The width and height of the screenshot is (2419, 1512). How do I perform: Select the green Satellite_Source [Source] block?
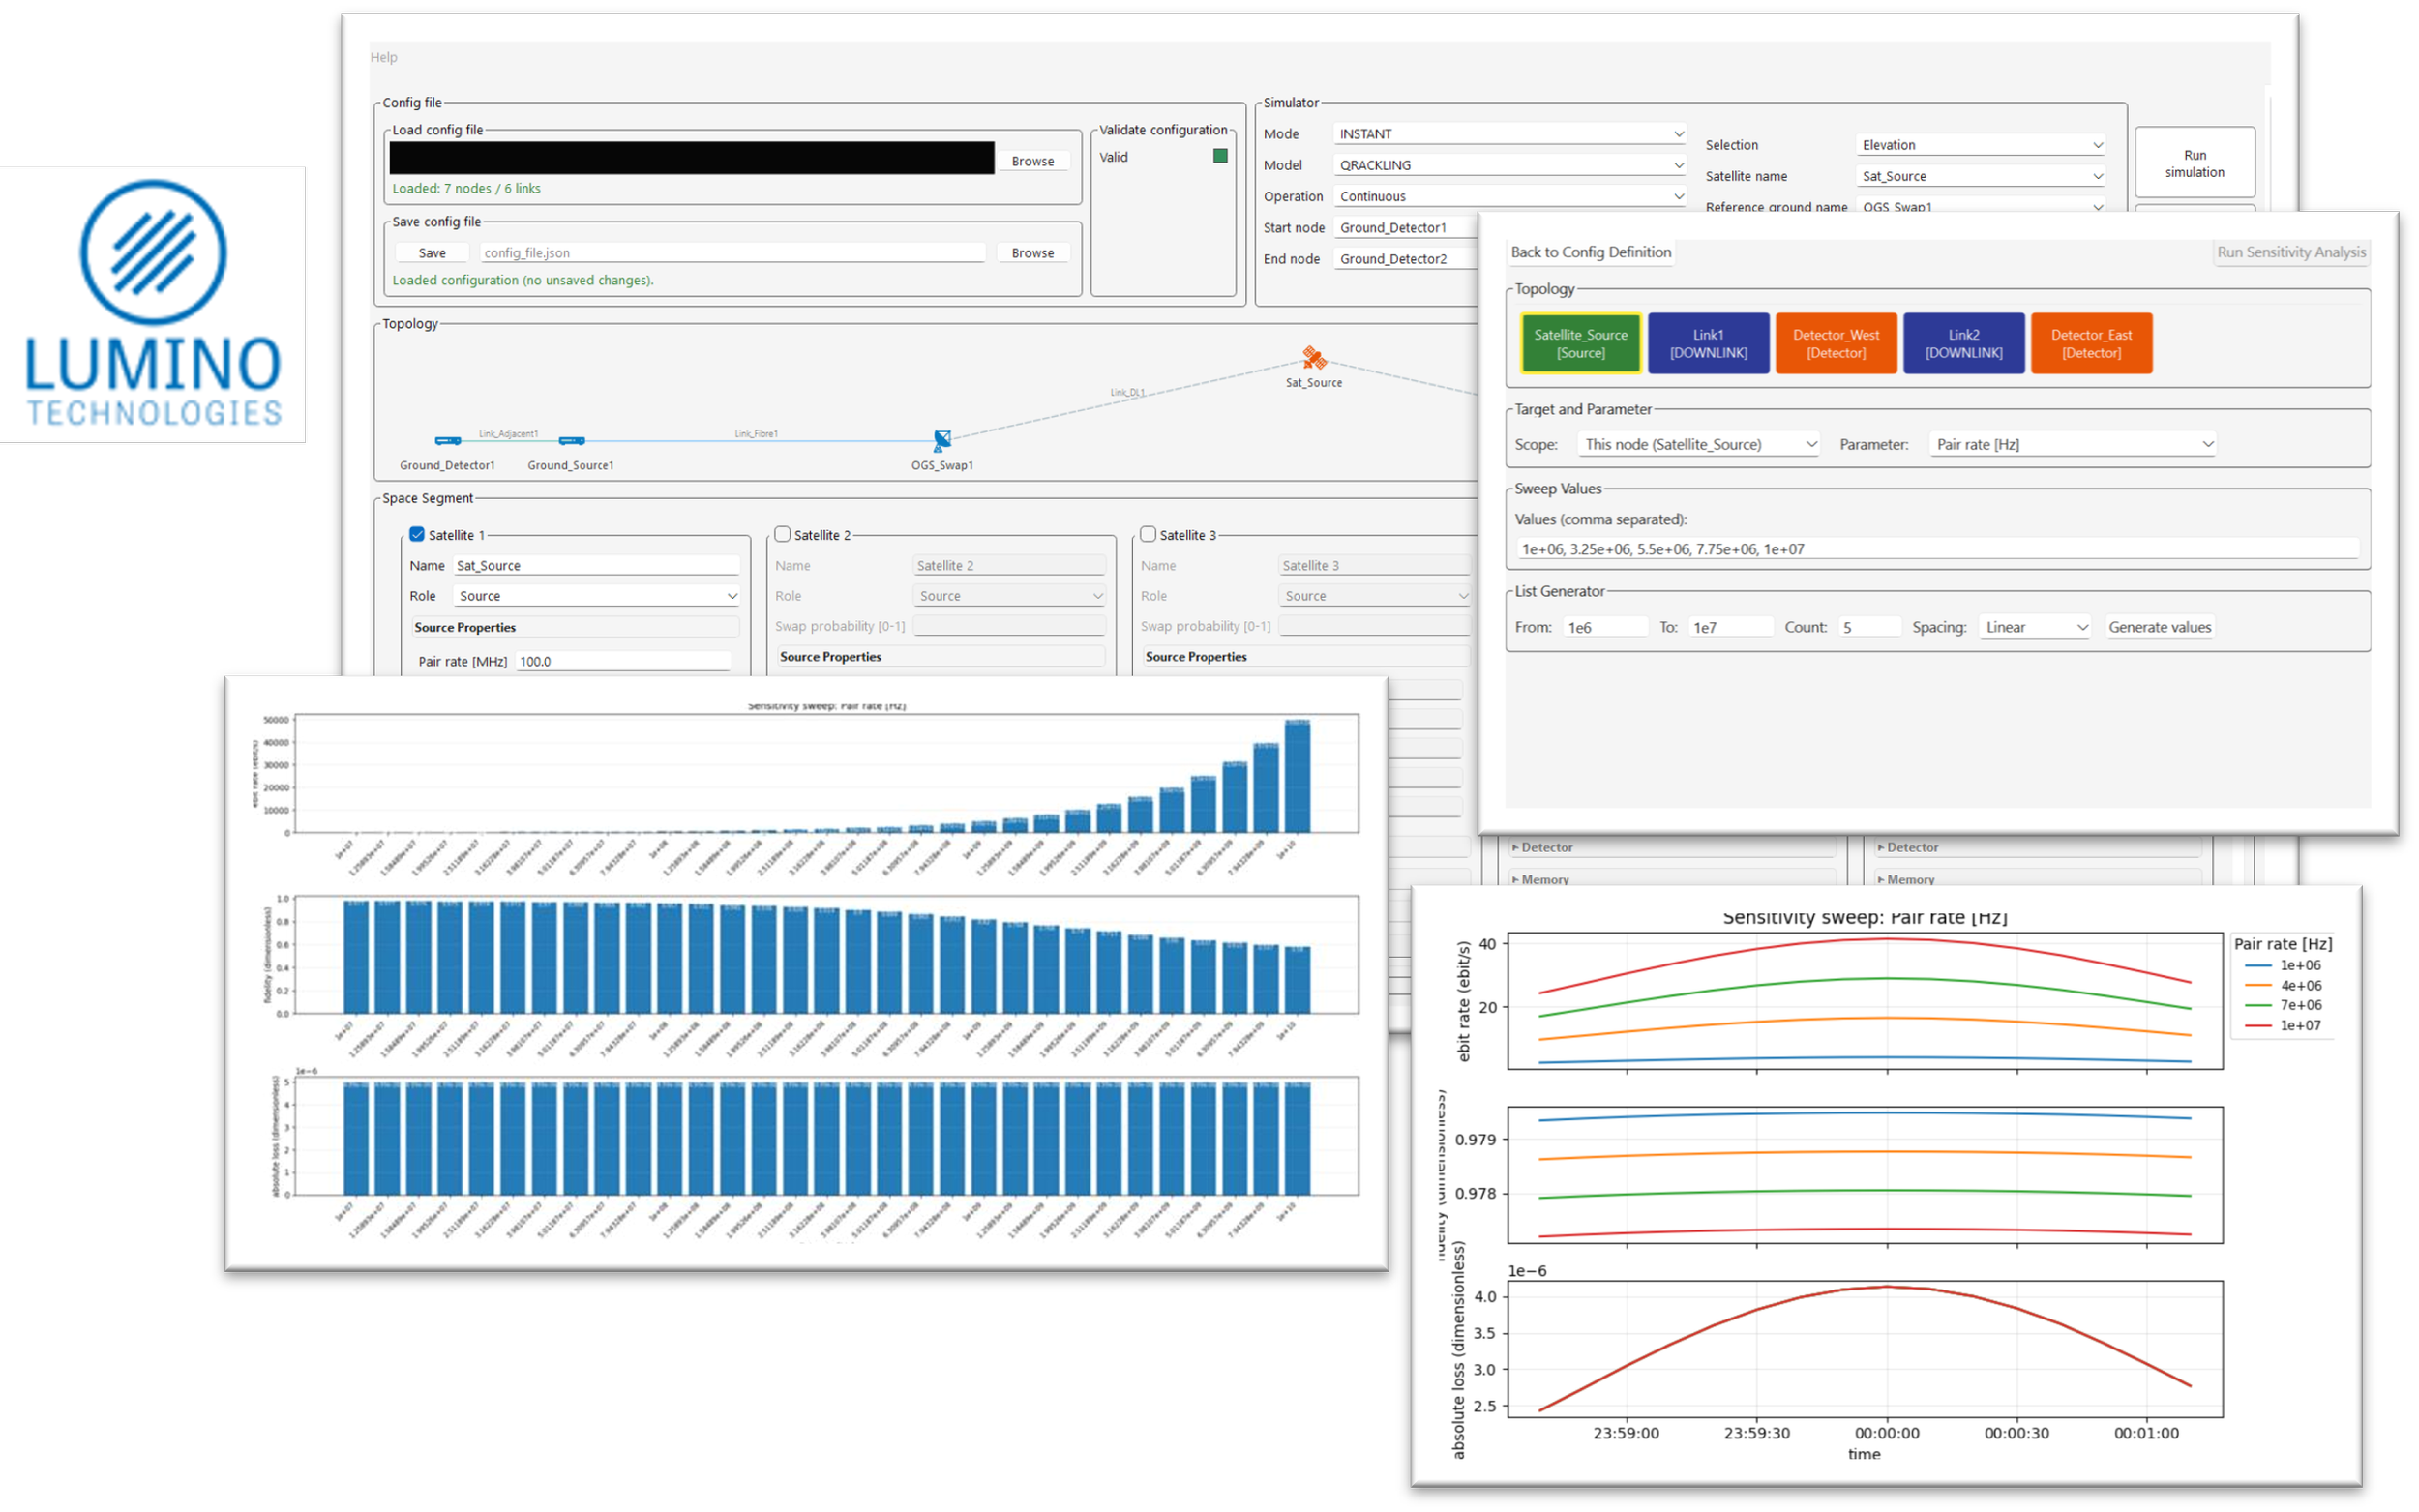click(x=1581, y=343)
